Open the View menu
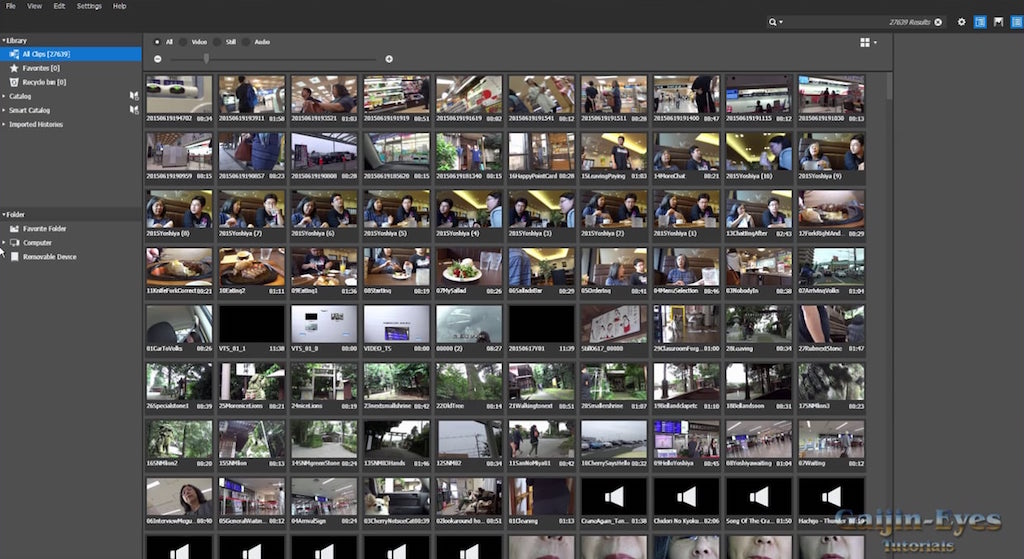The image size is (1024, 559). click(x=34, y=6)
